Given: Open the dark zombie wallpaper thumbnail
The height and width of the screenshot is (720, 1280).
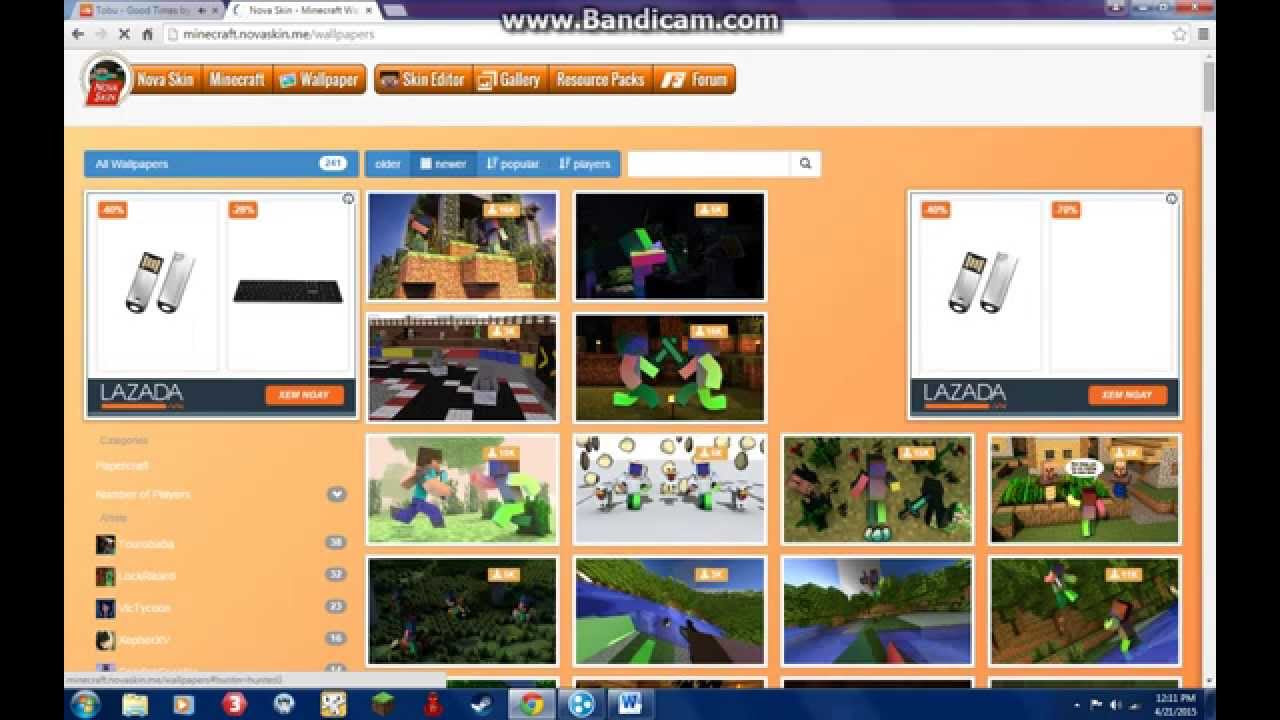Looking at the screenshot, I should click(x=670, y=246).
